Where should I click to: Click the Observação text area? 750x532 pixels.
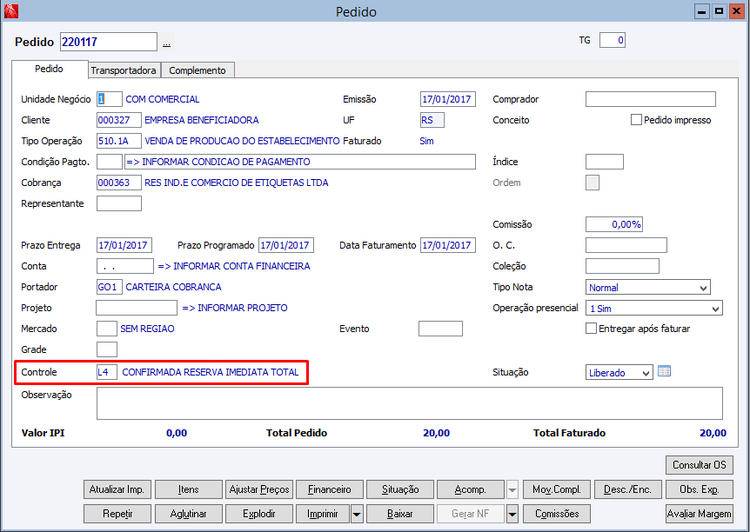[409, 403]
